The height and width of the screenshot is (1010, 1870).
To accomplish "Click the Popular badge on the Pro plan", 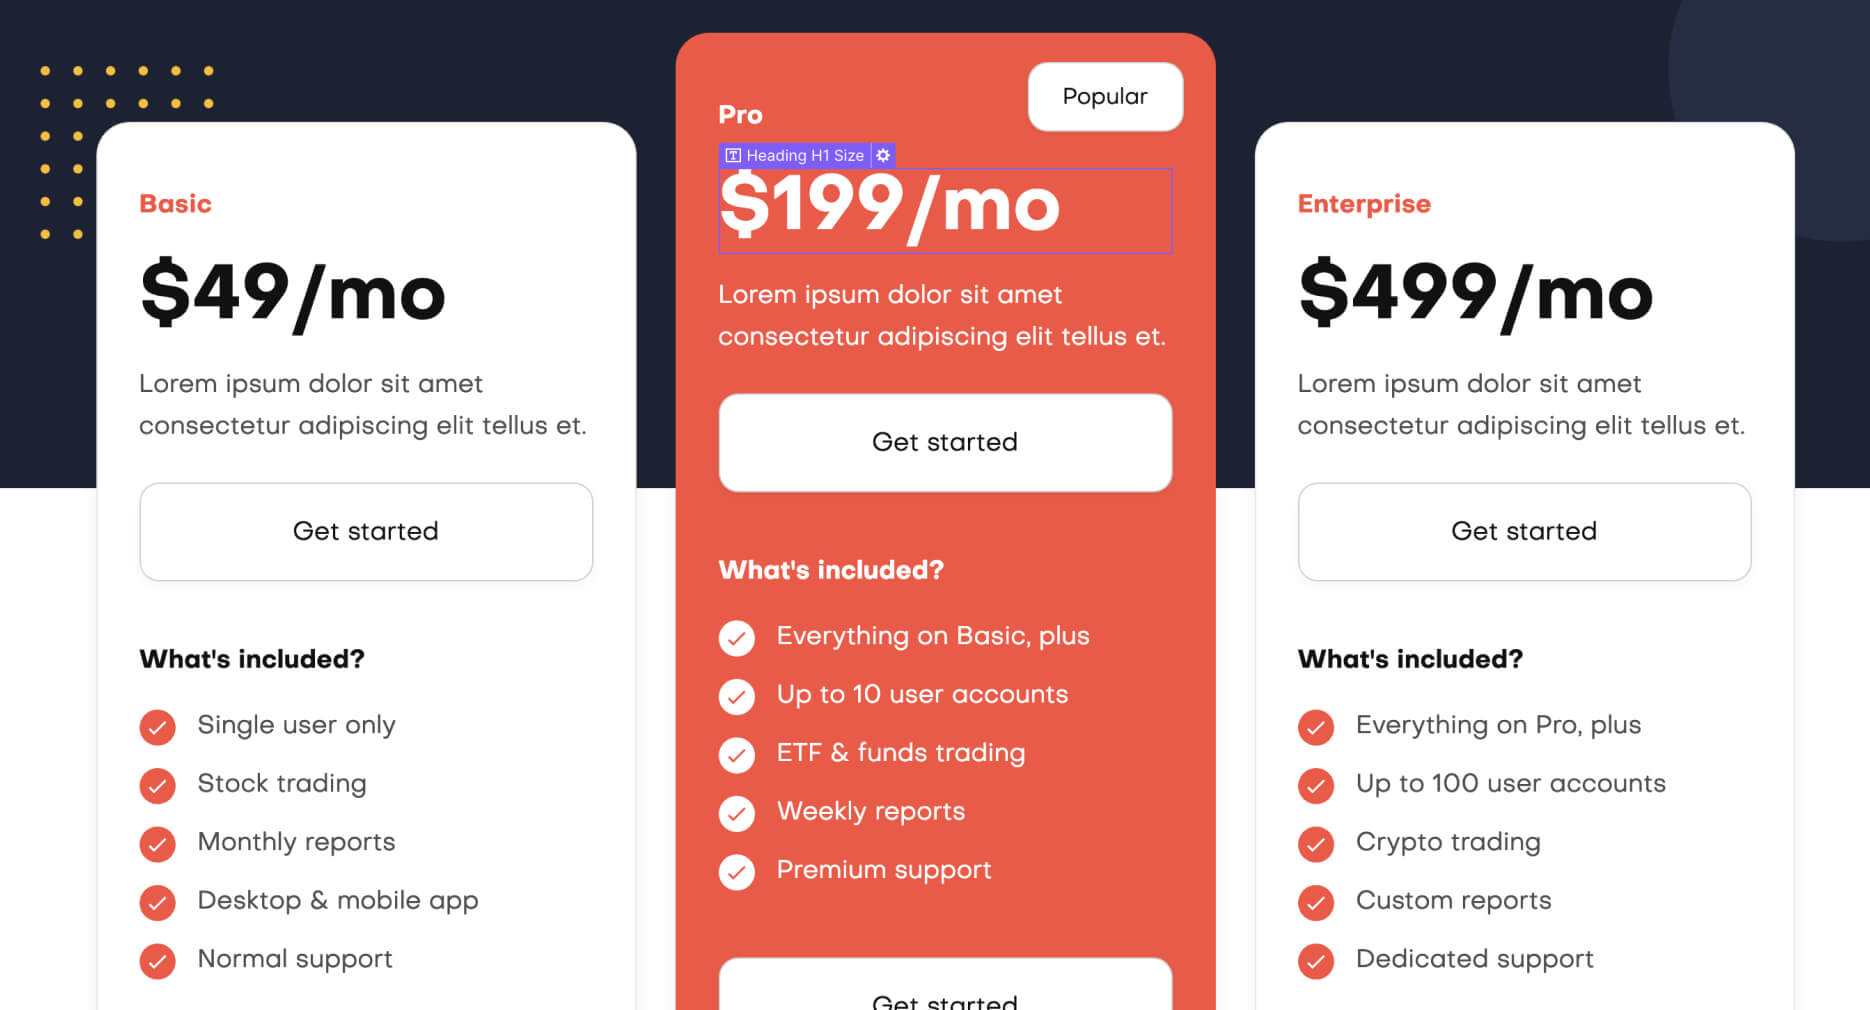I will 1105,96.
